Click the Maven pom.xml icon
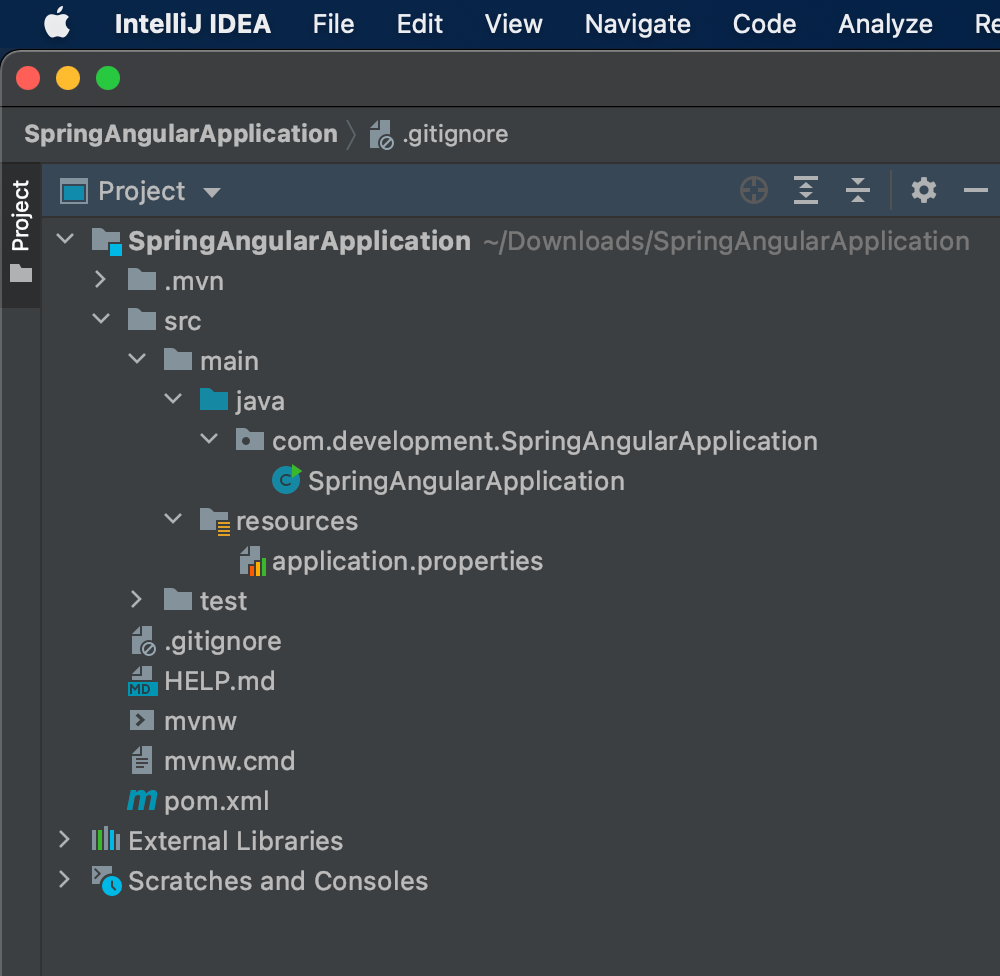 pyautogui.click(x=142, y=800)
